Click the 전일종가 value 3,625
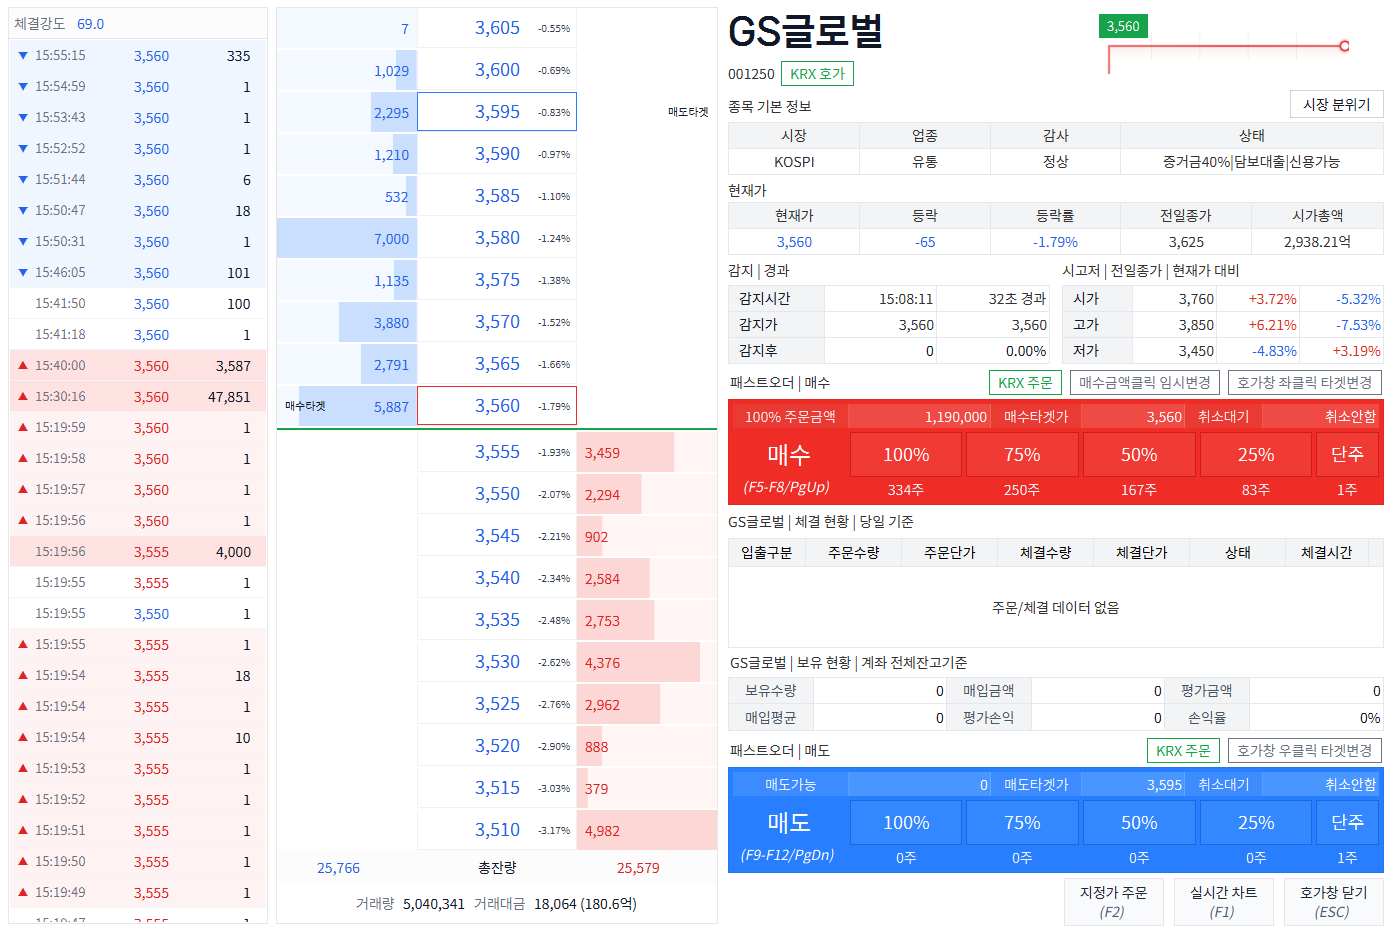The height and width of the screenshot is (933, 1390). (x=1186, y=242)
